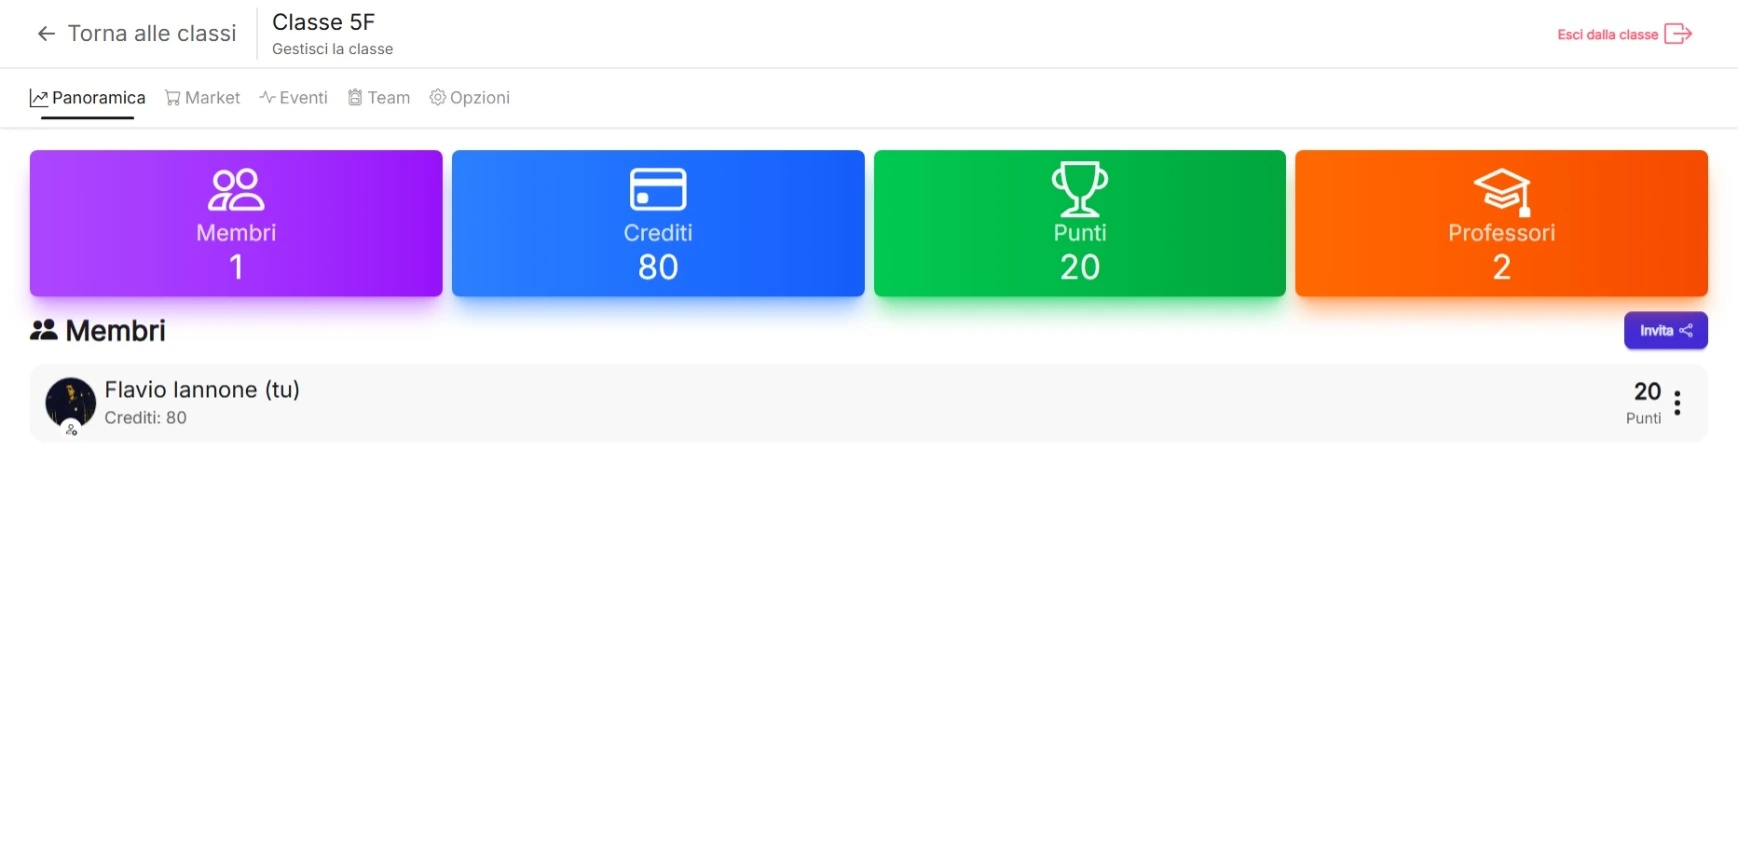Click the Esci dalla classe link
The width and height of the screenshot is (1738, 862).
pos(1607,35)
